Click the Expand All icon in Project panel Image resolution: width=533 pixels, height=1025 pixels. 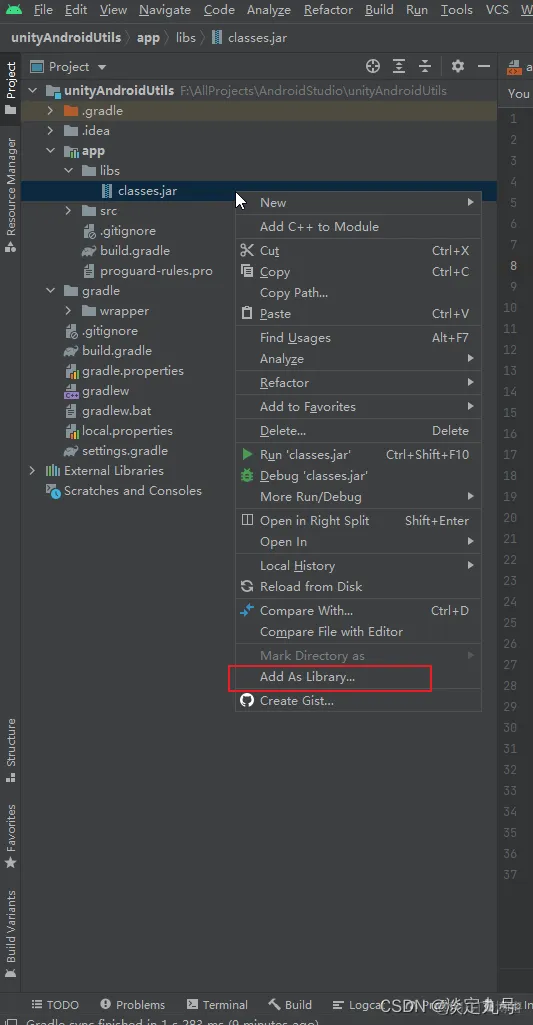click(x=399, y=66)
